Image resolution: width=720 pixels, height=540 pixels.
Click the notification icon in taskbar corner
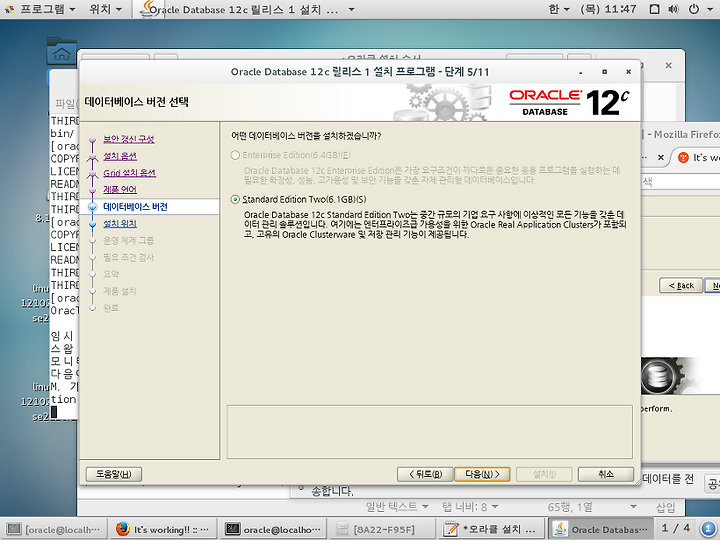[708, 529]
